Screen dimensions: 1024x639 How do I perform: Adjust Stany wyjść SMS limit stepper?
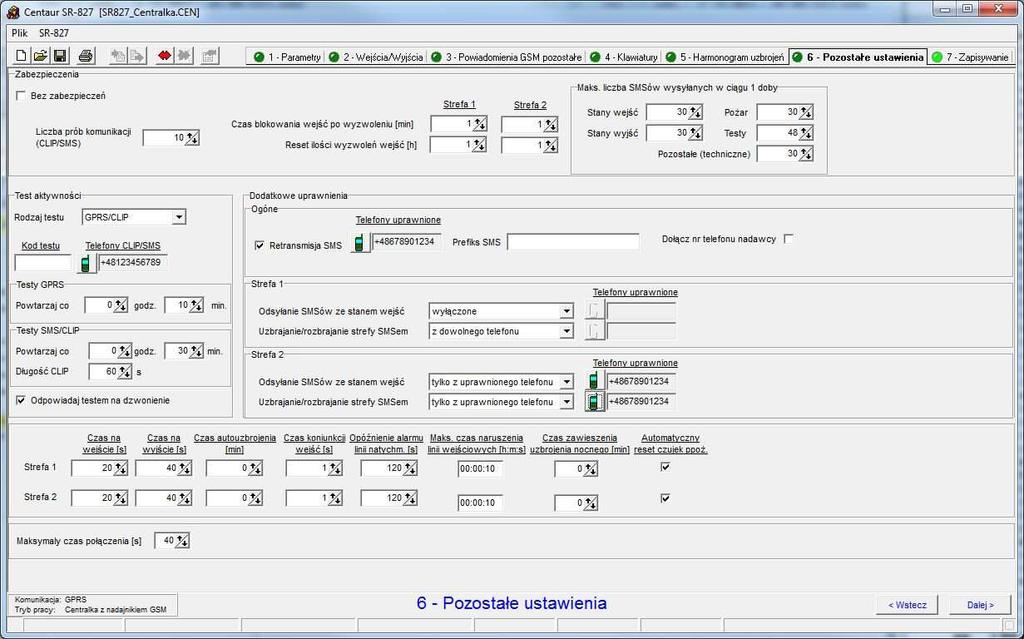[695, 133]
